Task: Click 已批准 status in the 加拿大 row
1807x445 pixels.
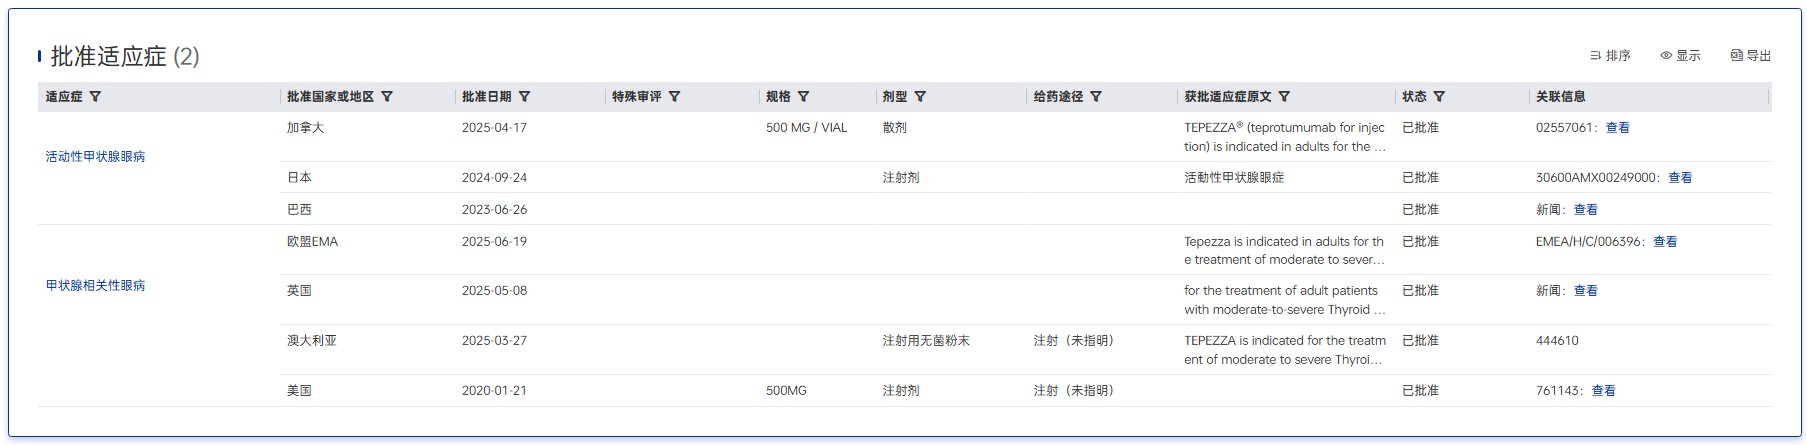Action: (x=1420, y=128)
